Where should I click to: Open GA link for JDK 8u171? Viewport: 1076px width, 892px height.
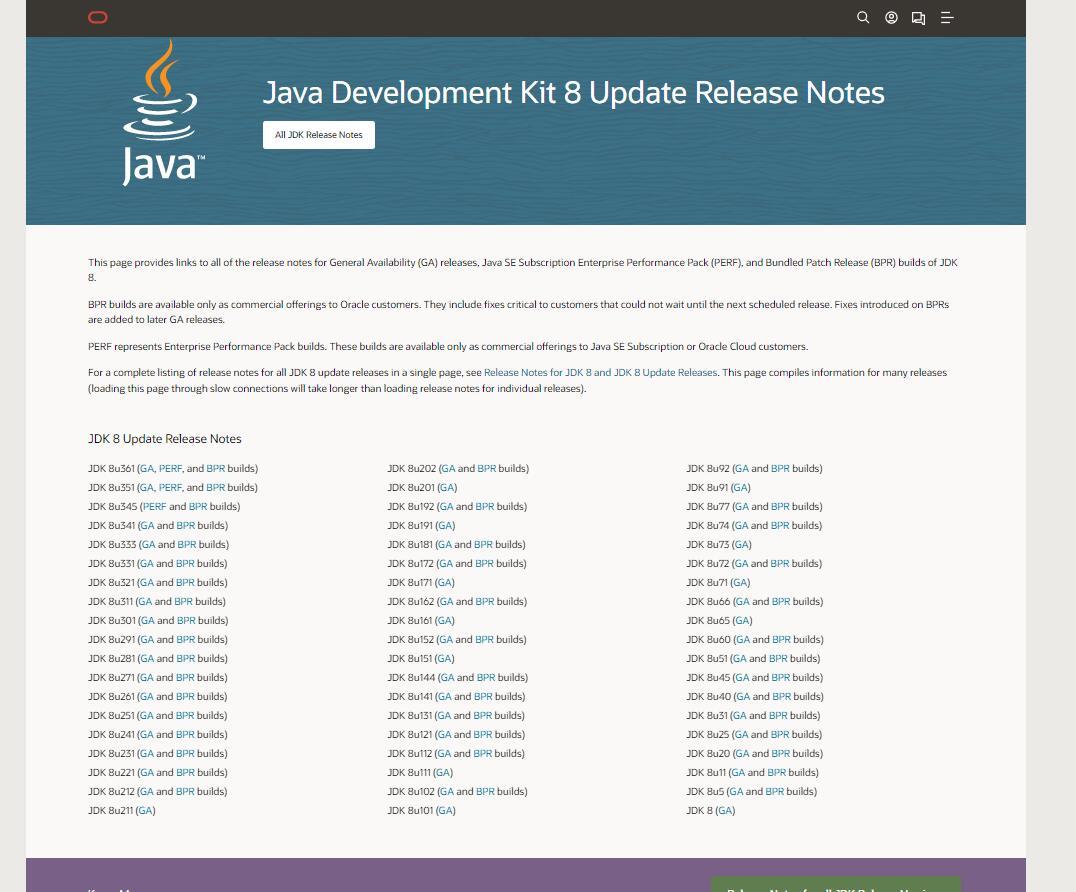coord(445,583)
